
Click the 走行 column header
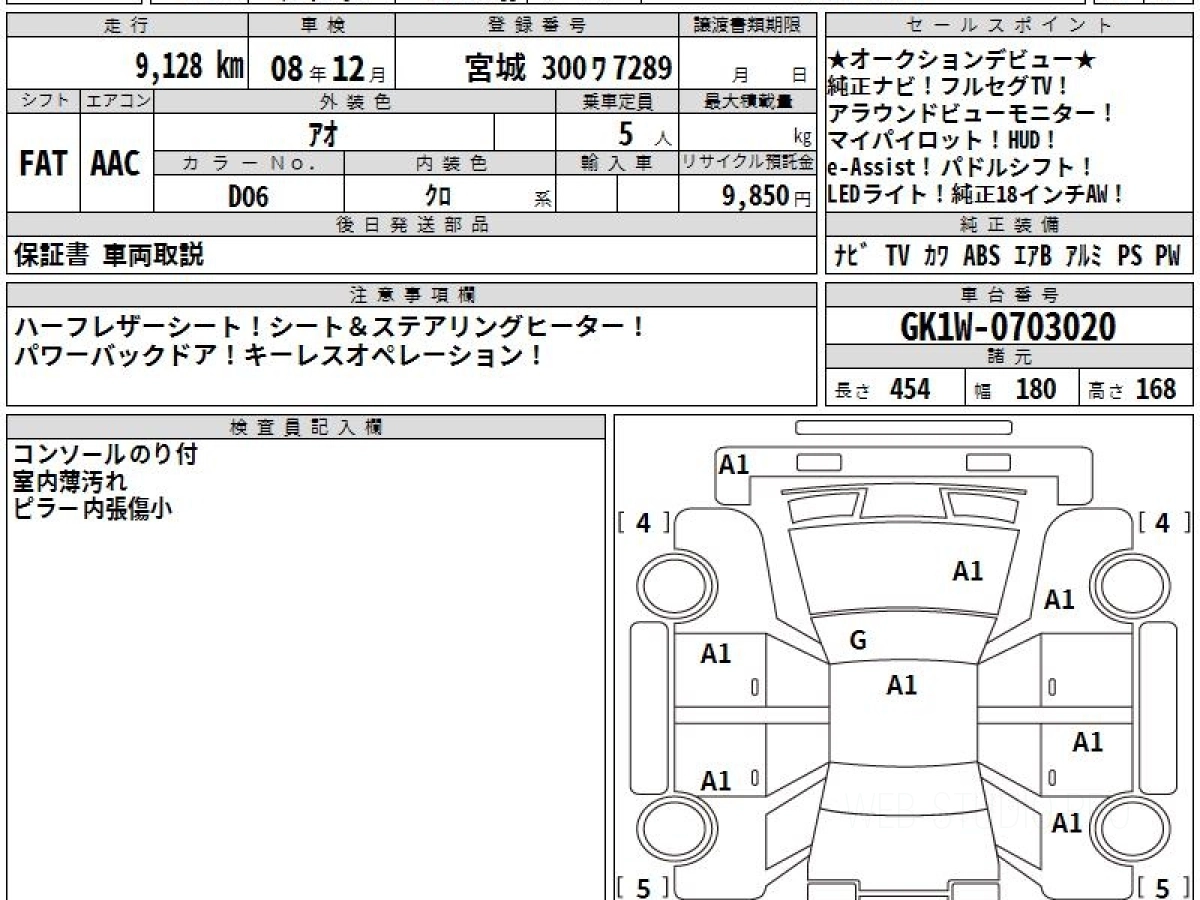pyautogui.click(x=126, y=26)
